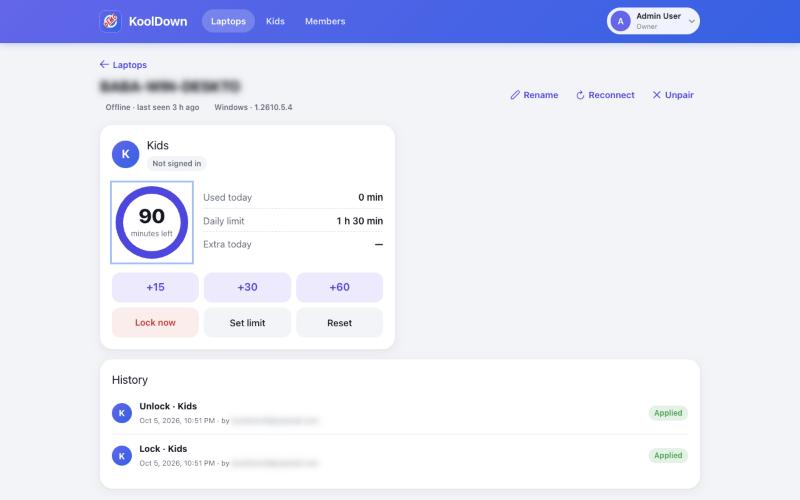Add 15 extra minutes with +15
Viewport: 800px width, 500px height.
point(155,287)
